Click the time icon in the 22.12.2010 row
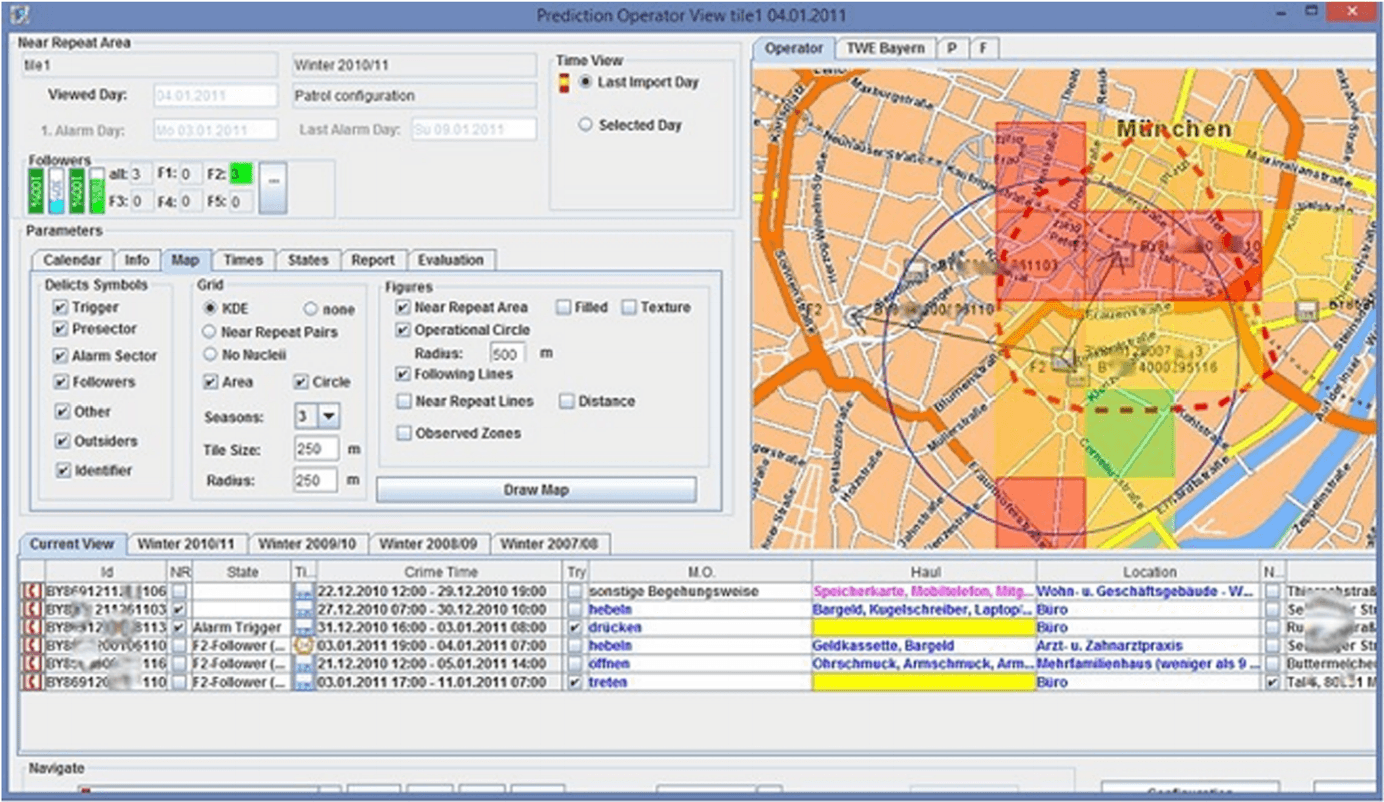Viewport: 1384px width, 802px height. tap(303, 592)
